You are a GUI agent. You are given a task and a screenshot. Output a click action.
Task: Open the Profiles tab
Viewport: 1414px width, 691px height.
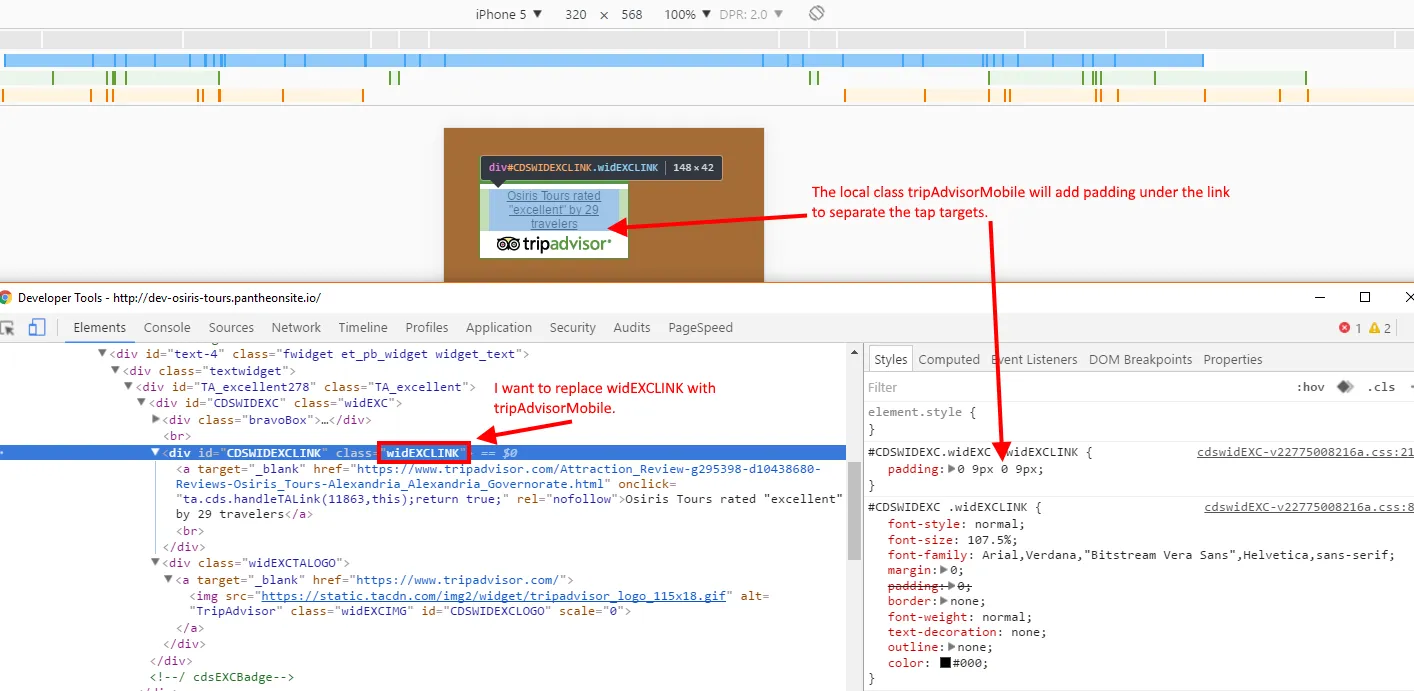coord(427,327)
